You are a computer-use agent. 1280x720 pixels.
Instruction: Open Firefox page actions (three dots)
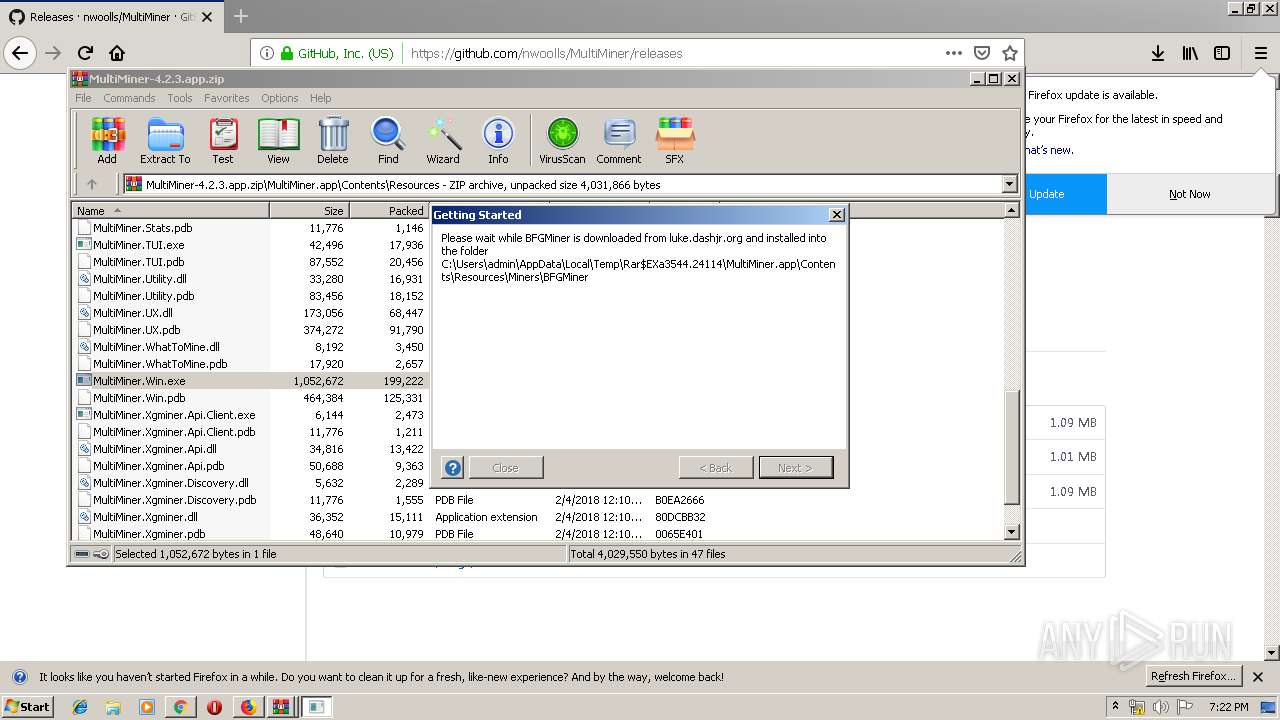pyautogui.click(x=953, y=53)
